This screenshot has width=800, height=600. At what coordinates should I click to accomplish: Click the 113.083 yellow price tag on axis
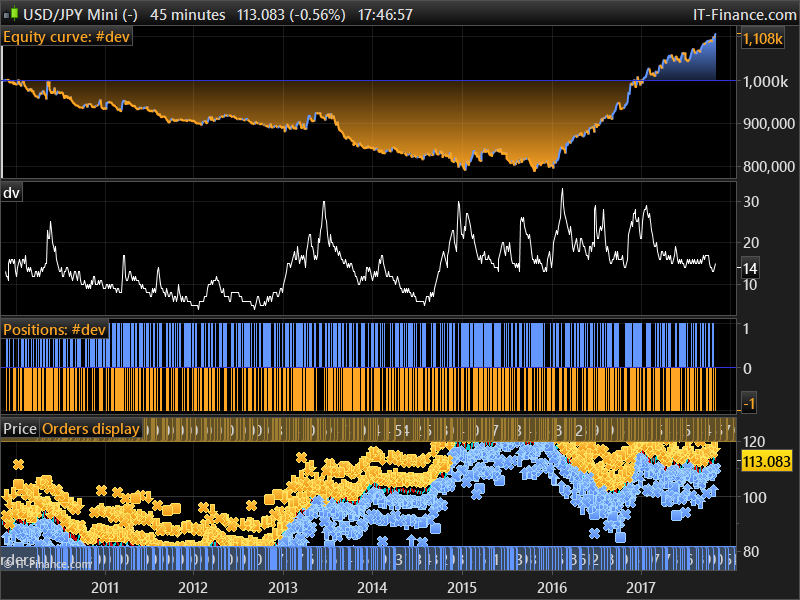pos(767,462)
